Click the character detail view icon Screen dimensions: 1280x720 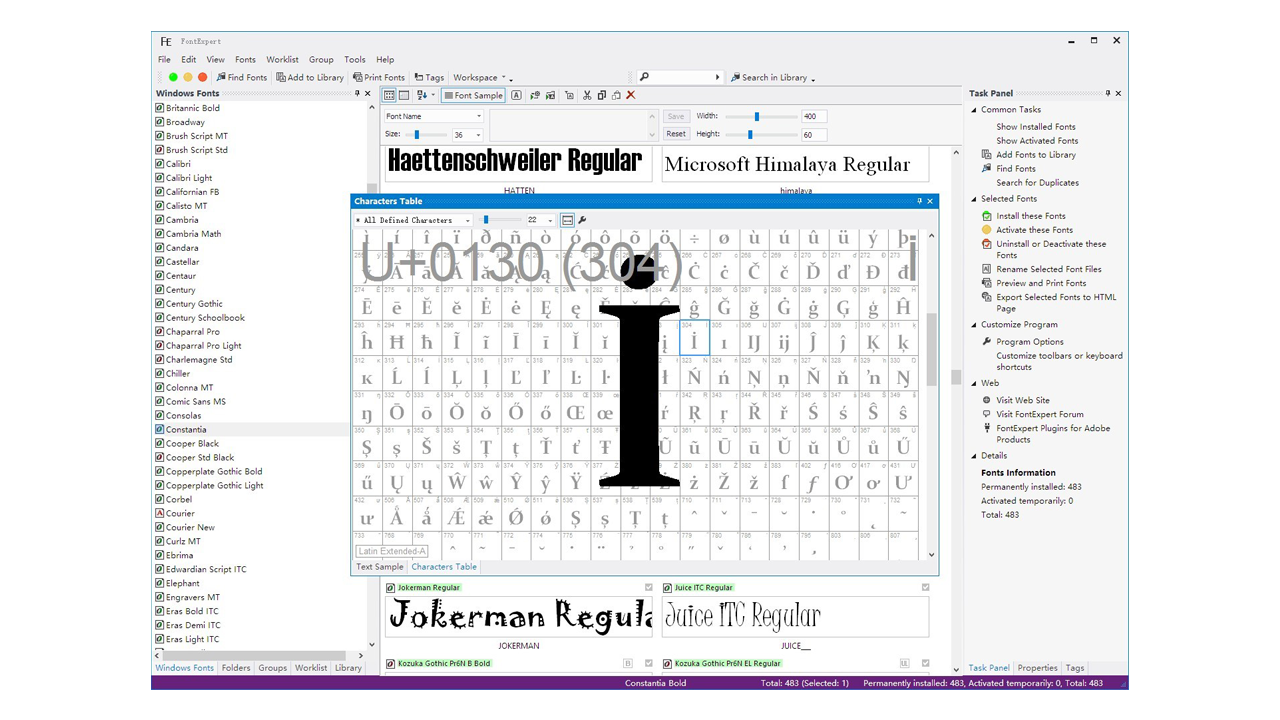(x=567, y=220)
